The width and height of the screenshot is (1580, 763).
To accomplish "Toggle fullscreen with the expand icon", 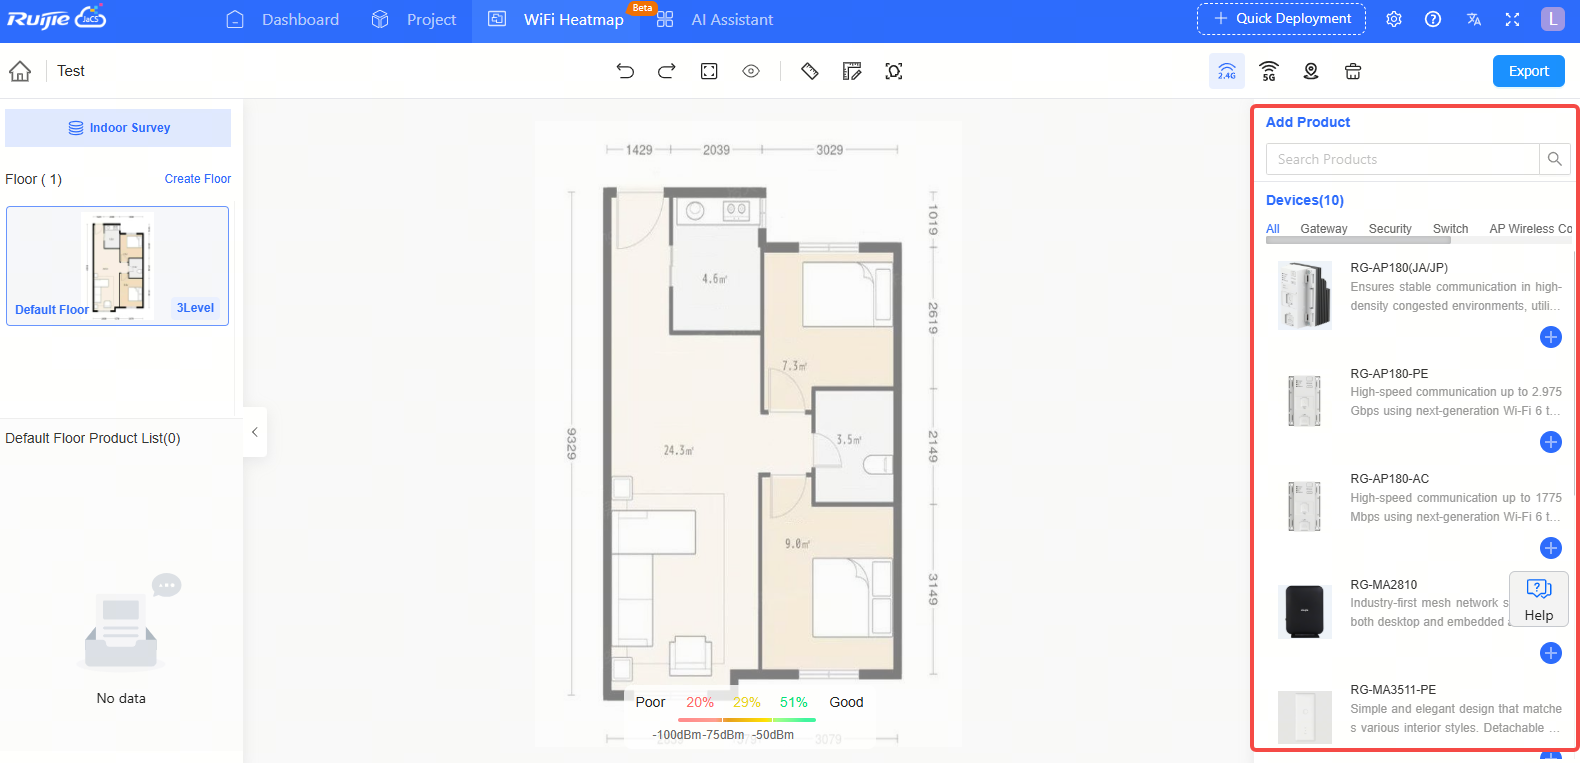I will (x=1512, y=19).
